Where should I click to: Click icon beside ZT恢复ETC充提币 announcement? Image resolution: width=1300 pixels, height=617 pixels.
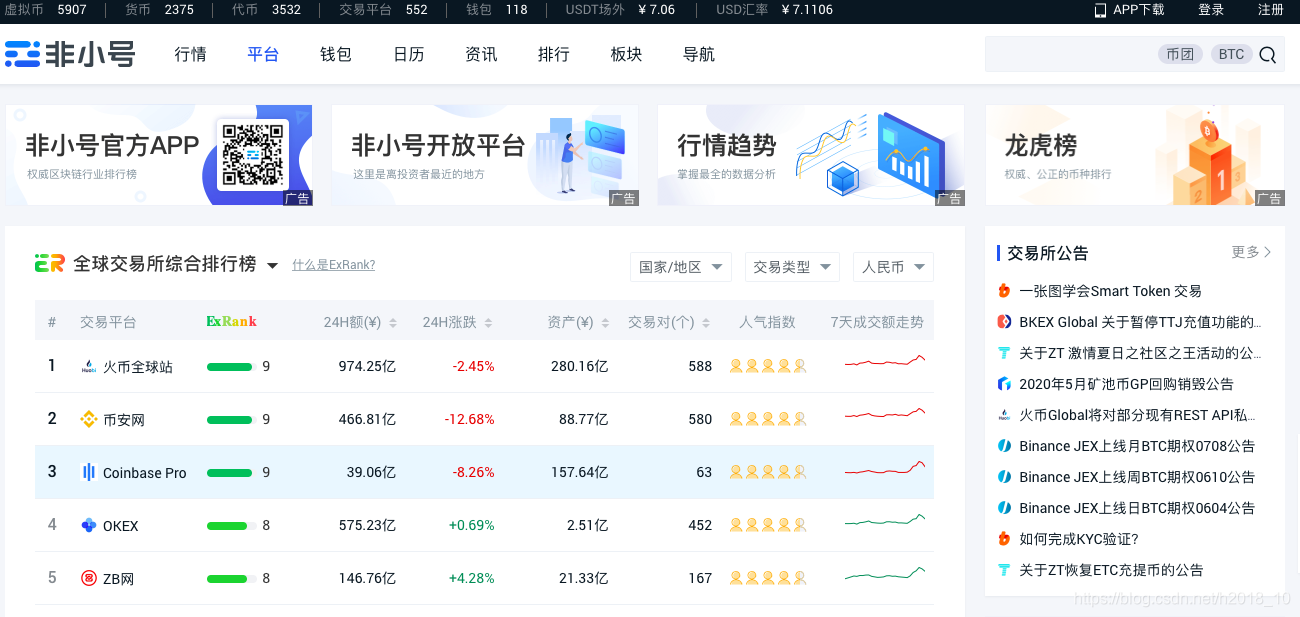1005,570
